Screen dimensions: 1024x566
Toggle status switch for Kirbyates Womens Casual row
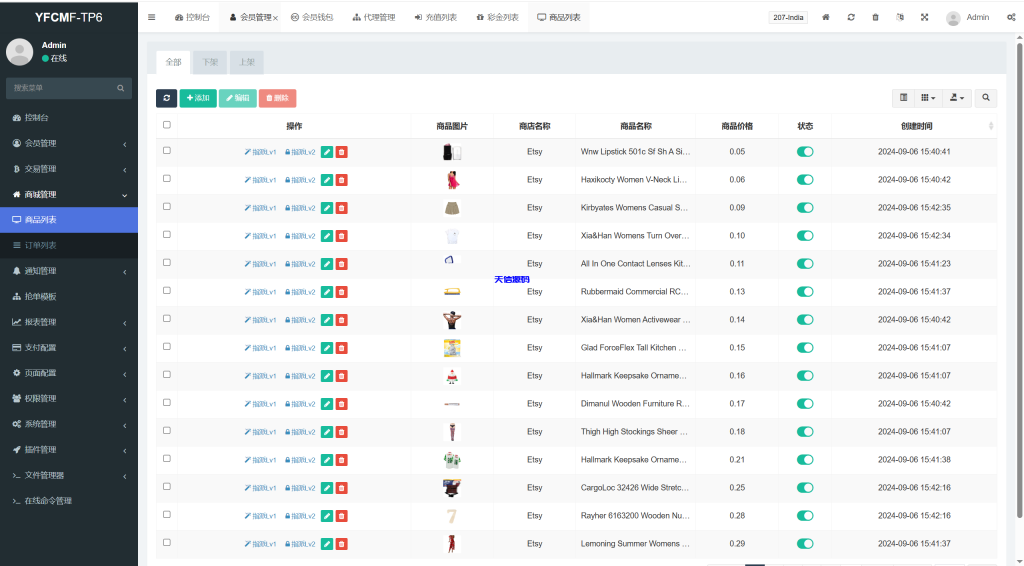(805, 208)
